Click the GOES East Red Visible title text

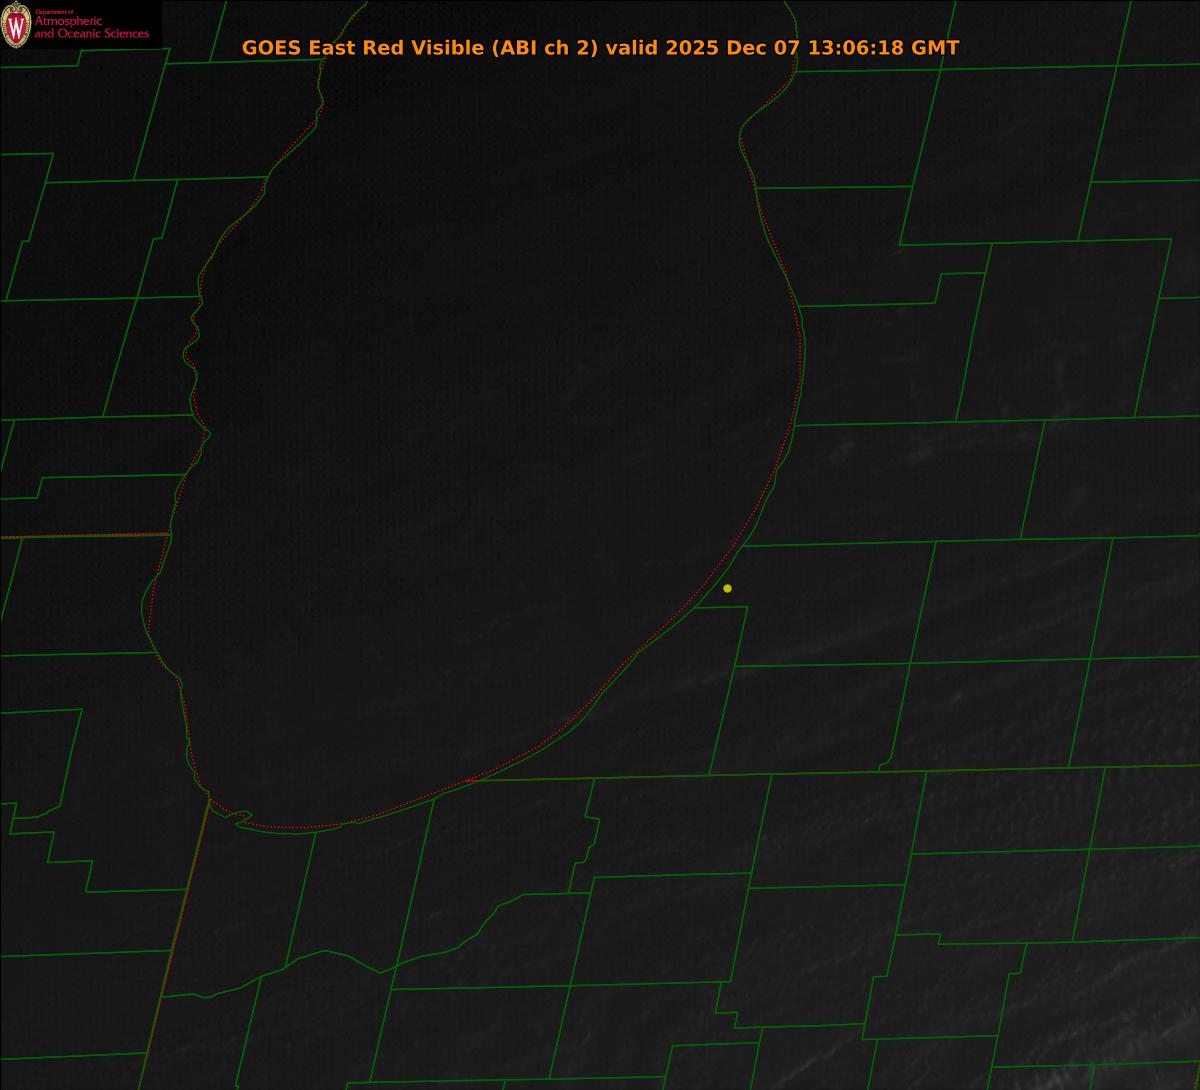pyautogui.click(x=600, y=48)
